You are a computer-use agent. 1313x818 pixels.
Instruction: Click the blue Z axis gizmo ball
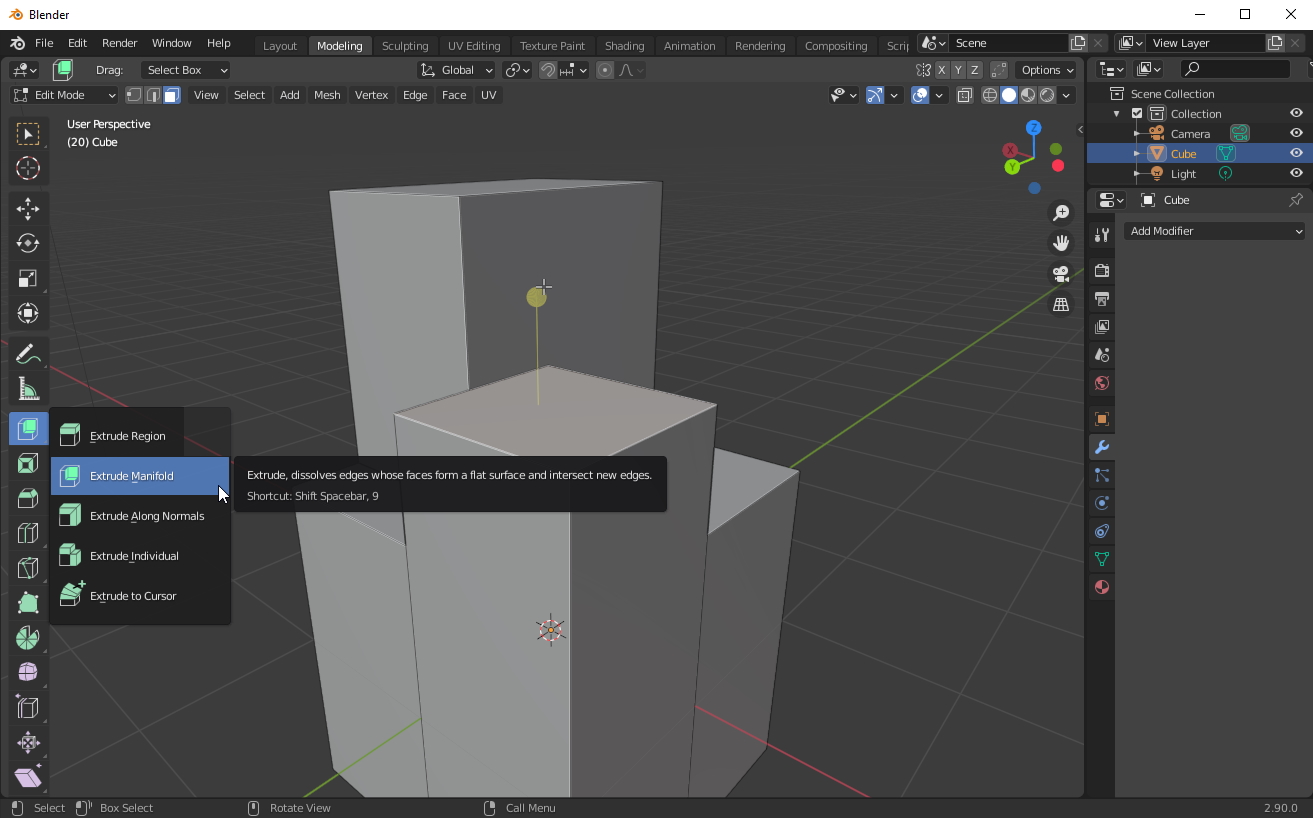tap(1033, 128)
